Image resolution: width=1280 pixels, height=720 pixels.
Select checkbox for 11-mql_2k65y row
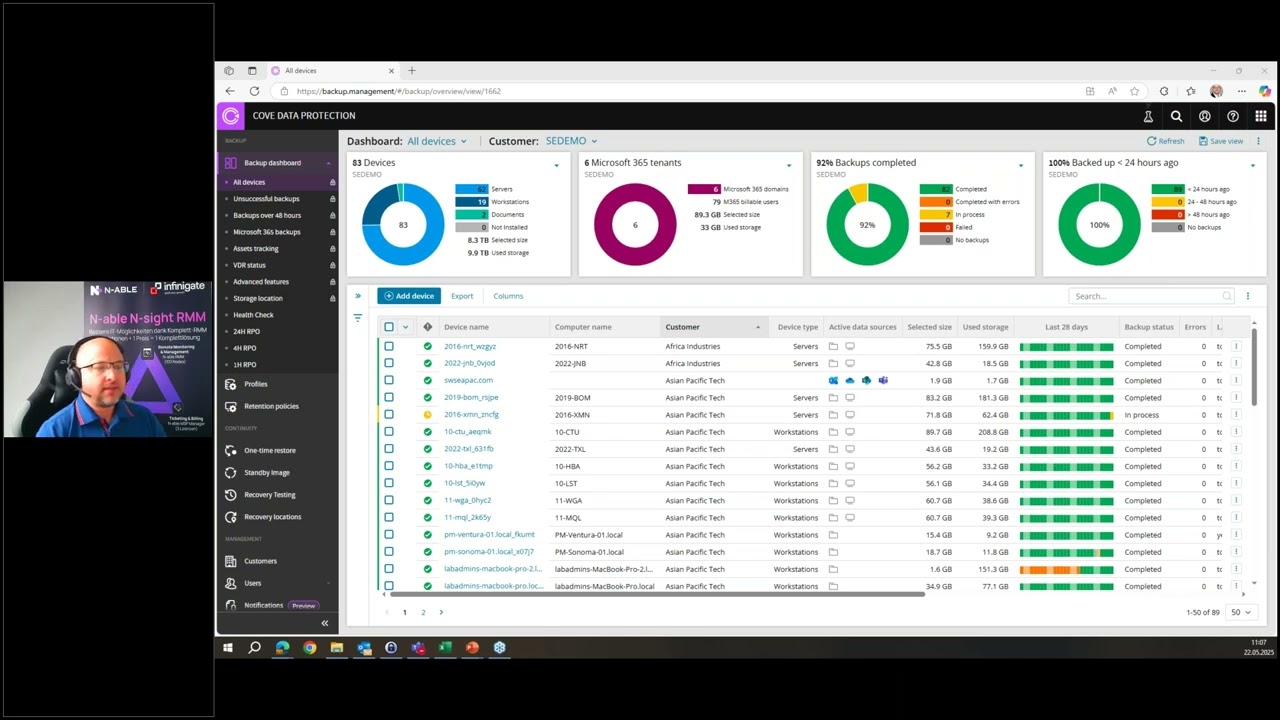pyautogui.click(x=389, y=517)
